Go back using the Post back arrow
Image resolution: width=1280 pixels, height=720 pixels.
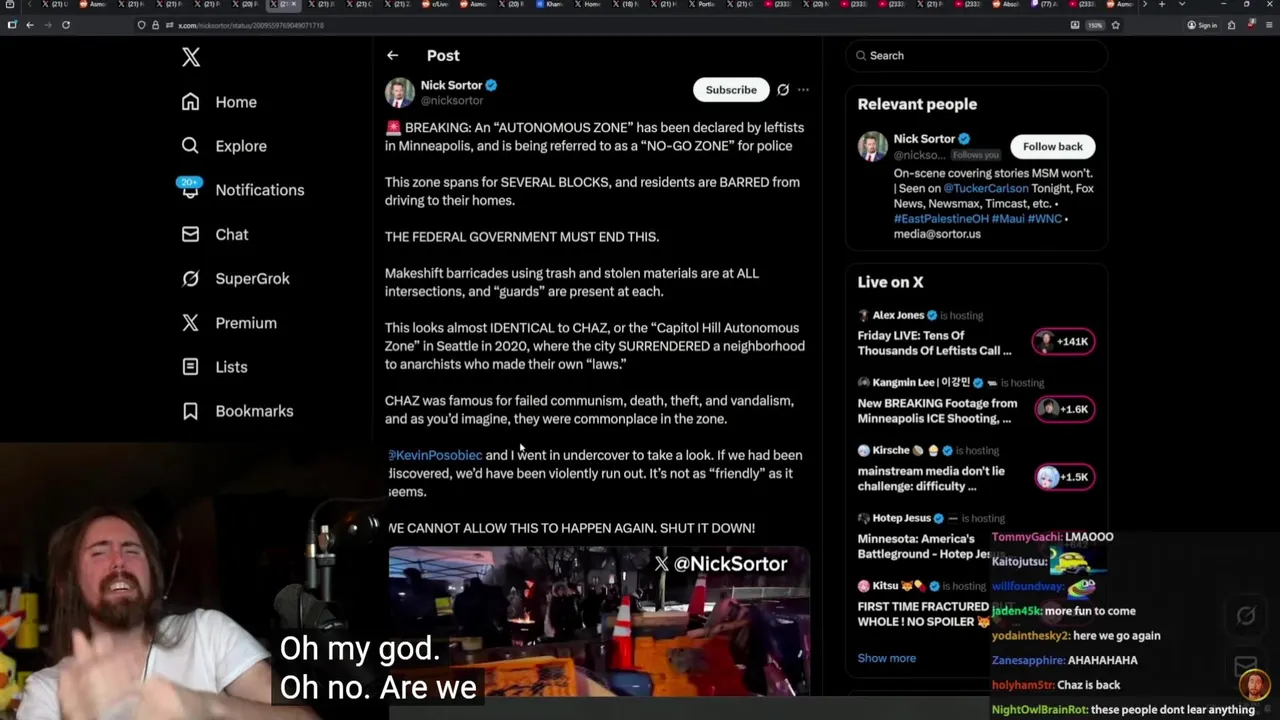point(393,56)
